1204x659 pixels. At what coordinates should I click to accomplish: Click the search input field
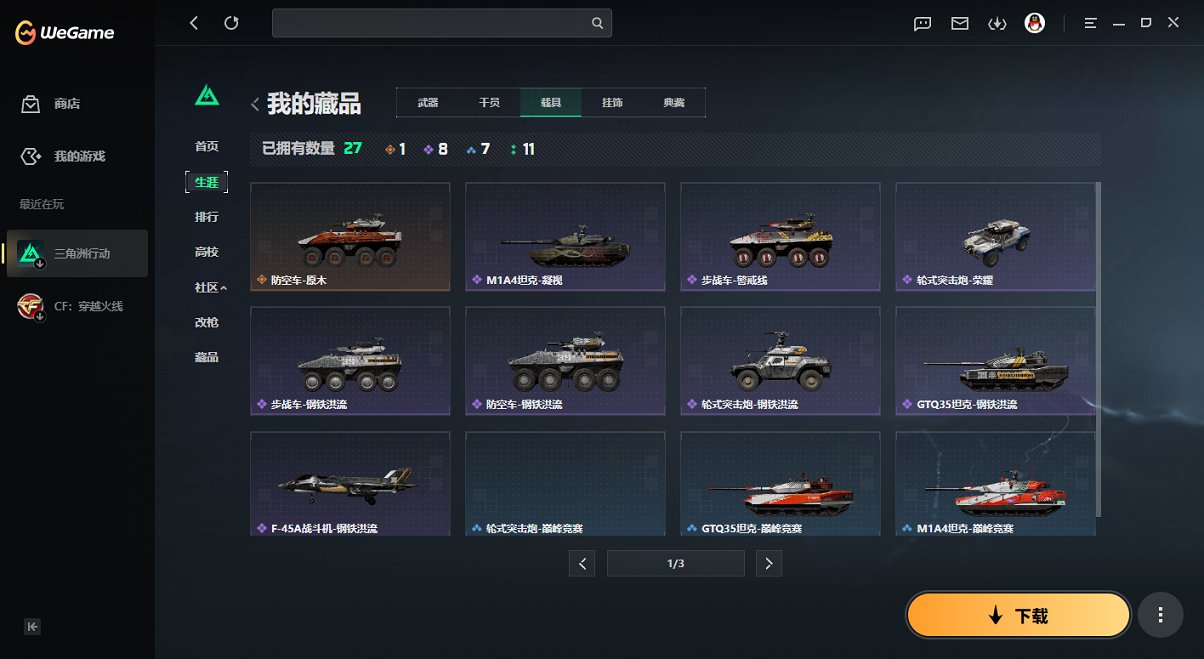442,22
